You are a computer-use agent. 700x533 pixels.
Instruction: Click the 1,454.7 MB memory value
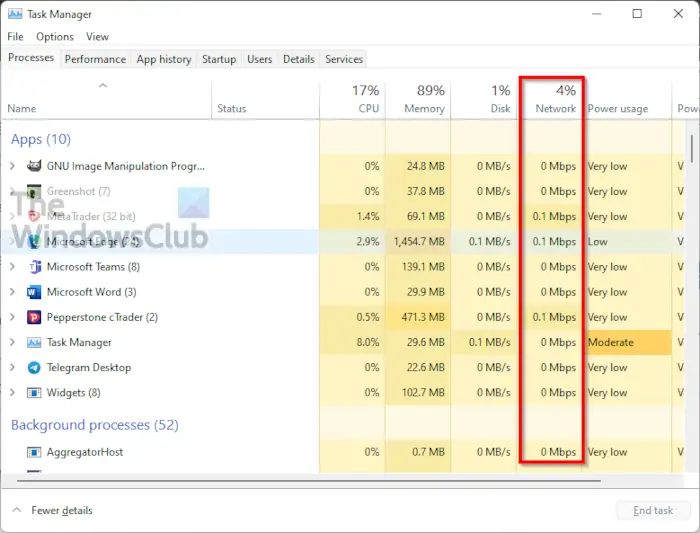(x=419, y=242)
